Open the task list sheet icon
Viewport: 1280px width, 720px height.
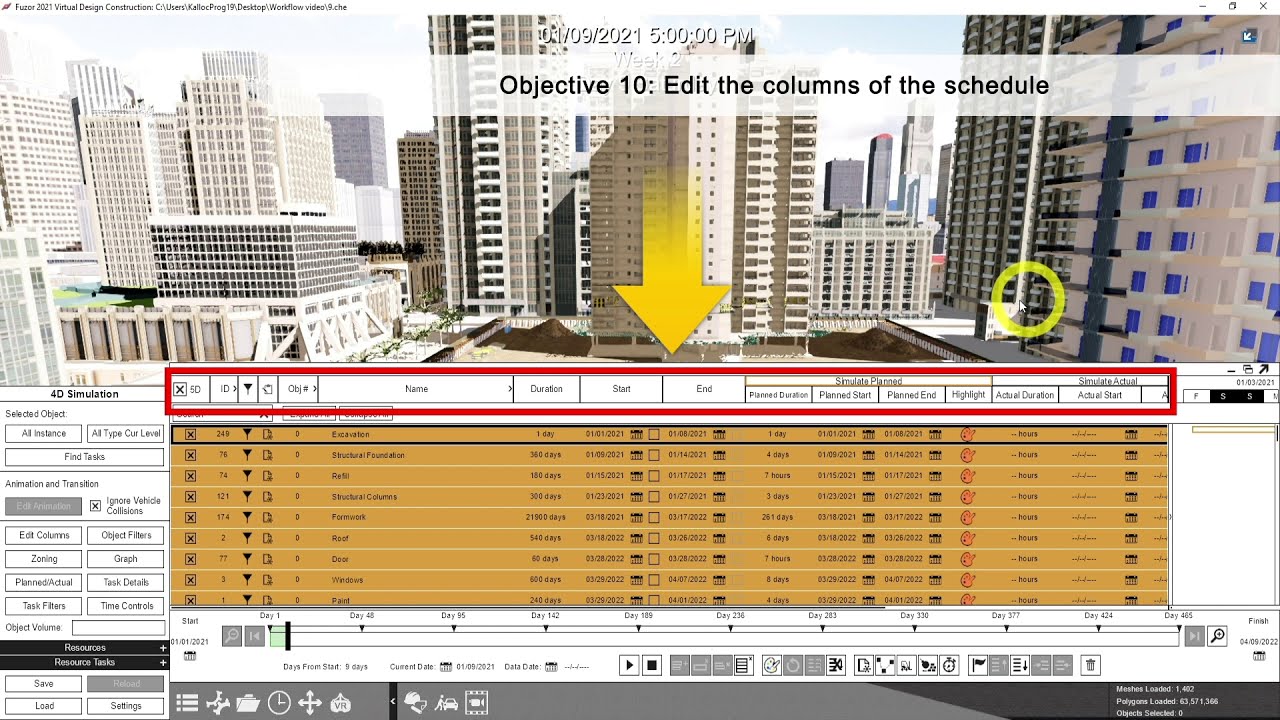744,665
